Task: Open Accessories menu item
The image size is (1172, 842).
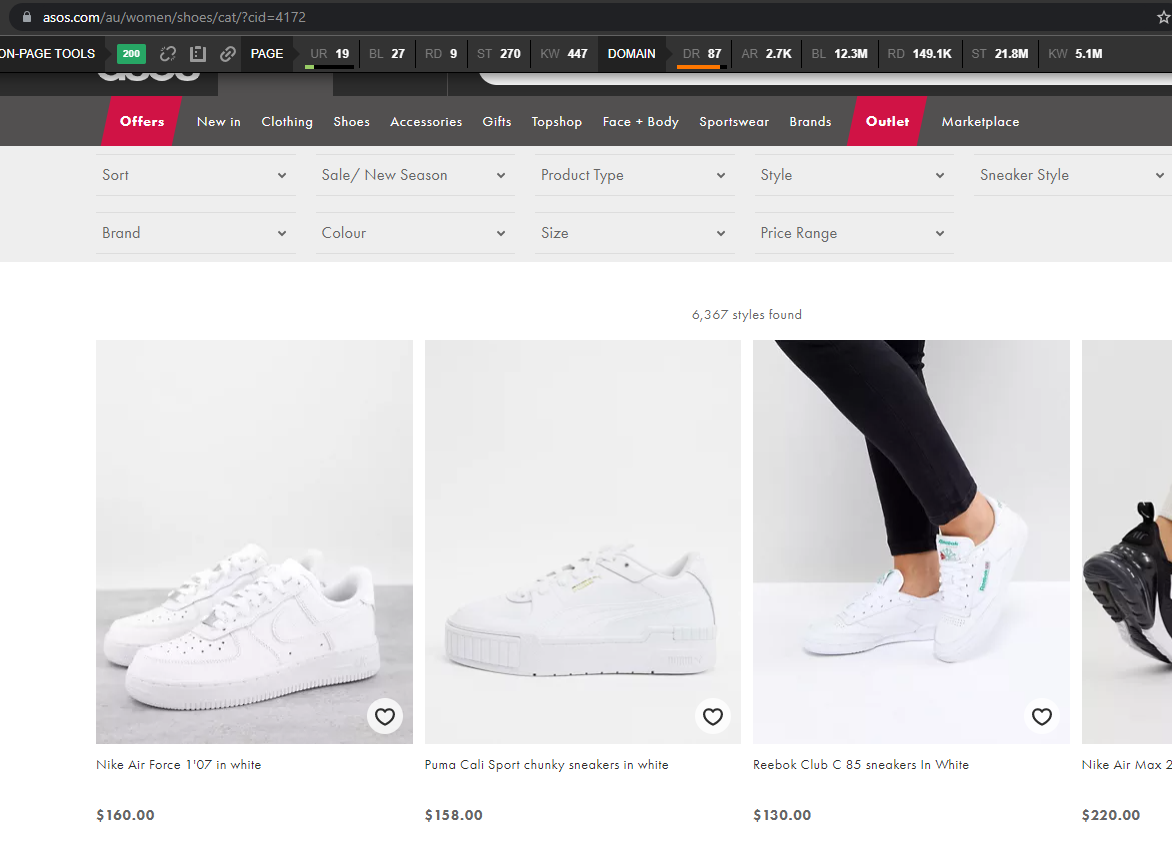Action: coord(426,121)
